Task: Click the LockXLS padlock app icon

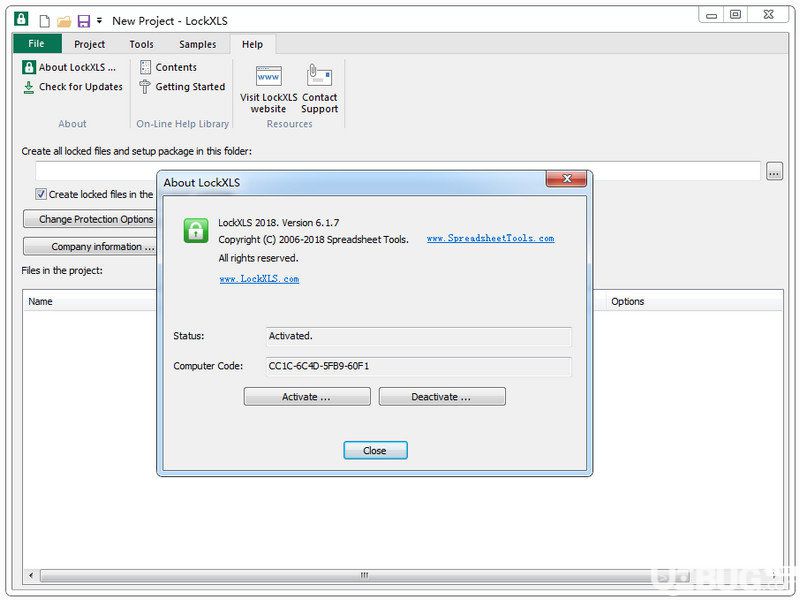Action: 21,19
